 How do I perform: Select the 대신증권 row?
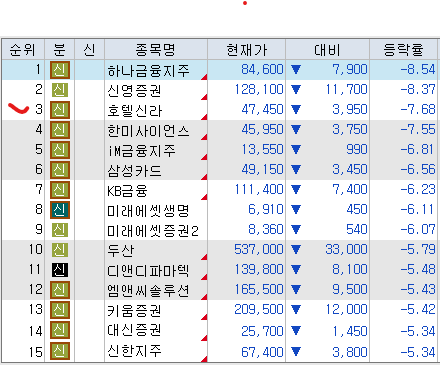220,331
